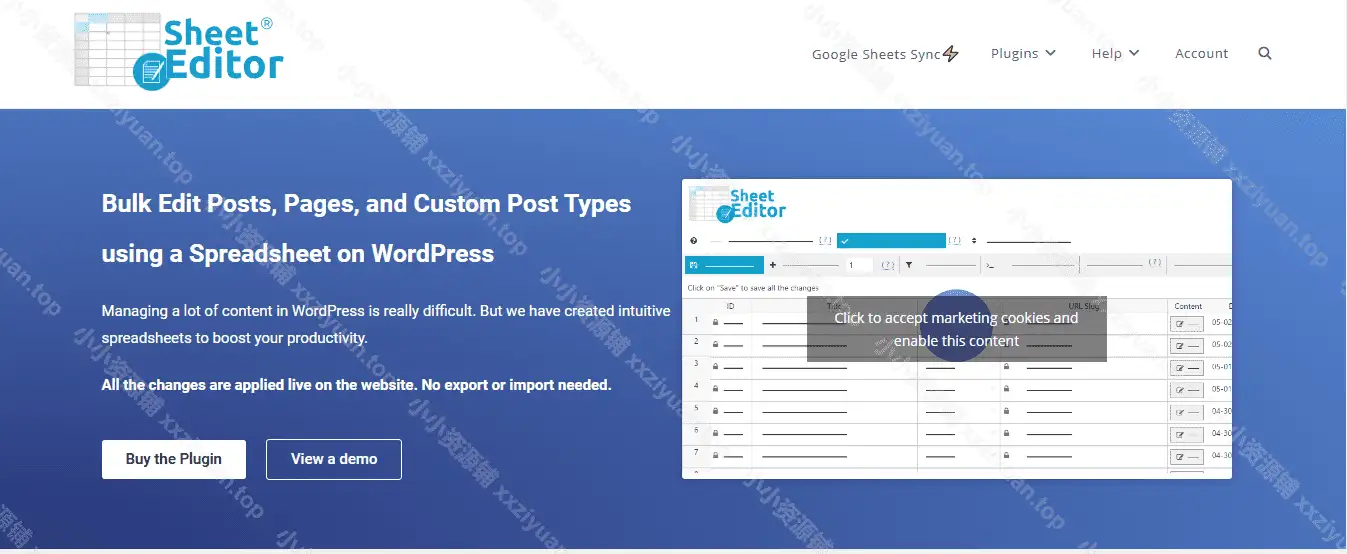The height and width of the screenshot is (554, 1347).
Task: Click the lightning bolt icon beside Google Sheets Sync
Action: coord(951,54)
